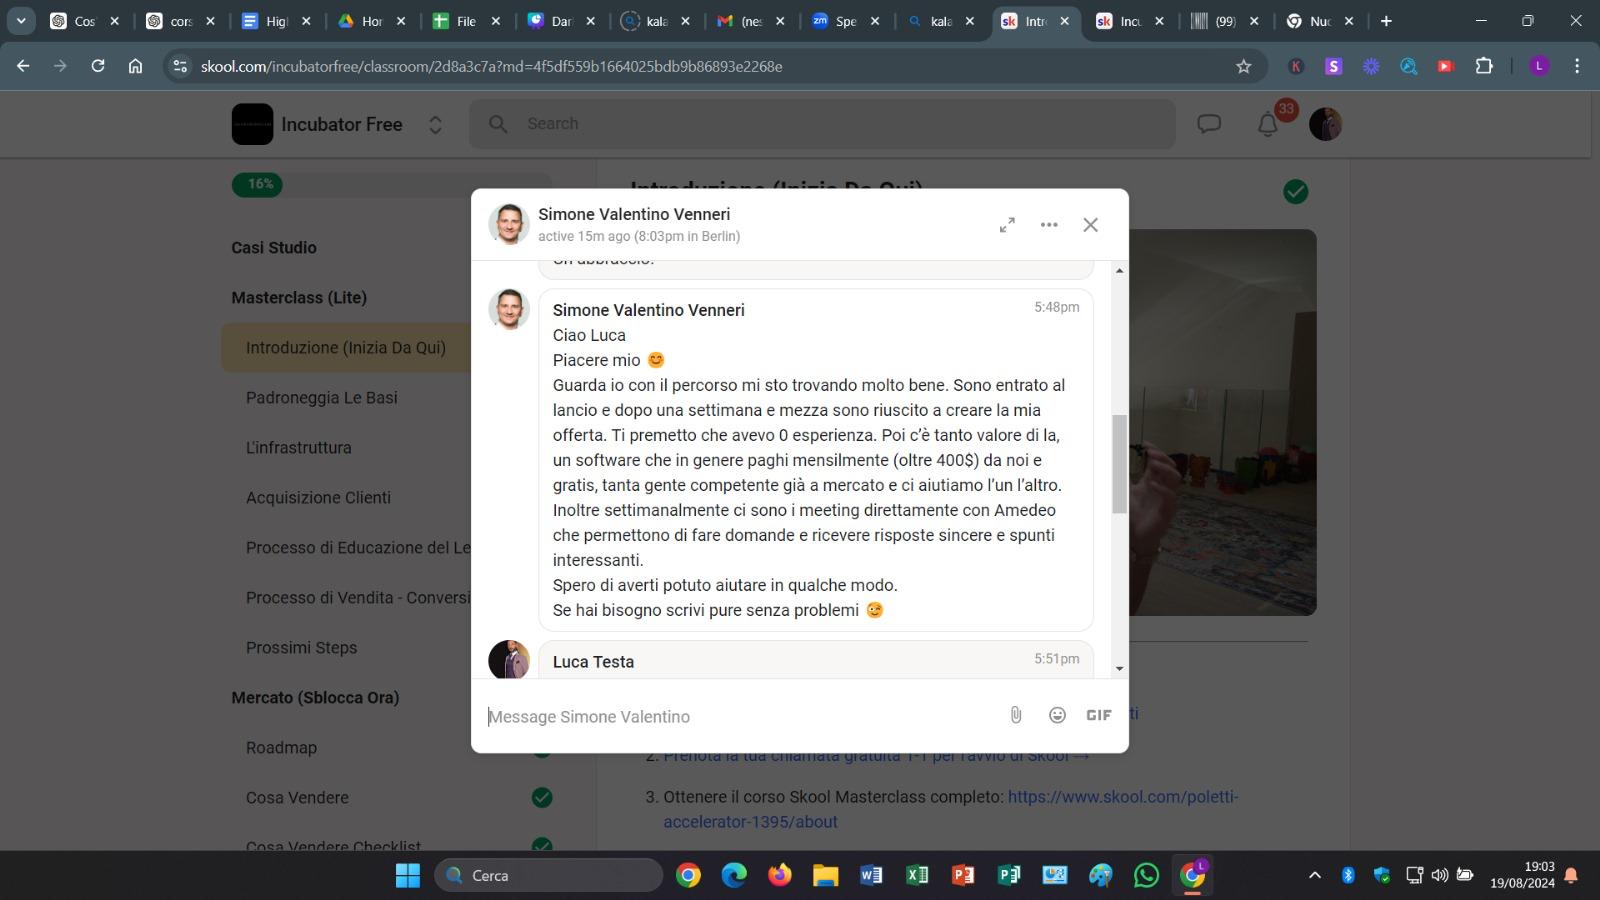1600x900 pixels.
Task: Open Chrome three-dot menu
Action: click(1577, 66)
